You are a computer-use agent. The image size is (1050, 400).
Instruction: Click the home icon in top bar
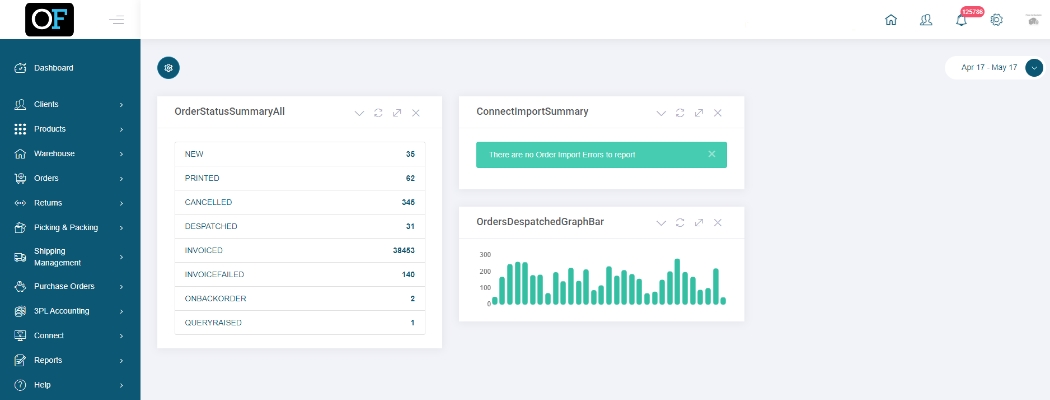point(891,20)
